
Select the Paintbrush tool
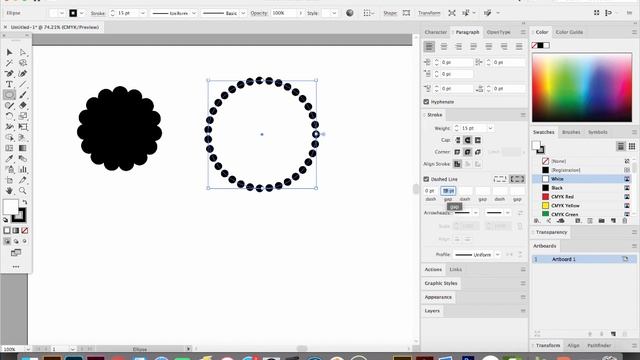[23, 95]
